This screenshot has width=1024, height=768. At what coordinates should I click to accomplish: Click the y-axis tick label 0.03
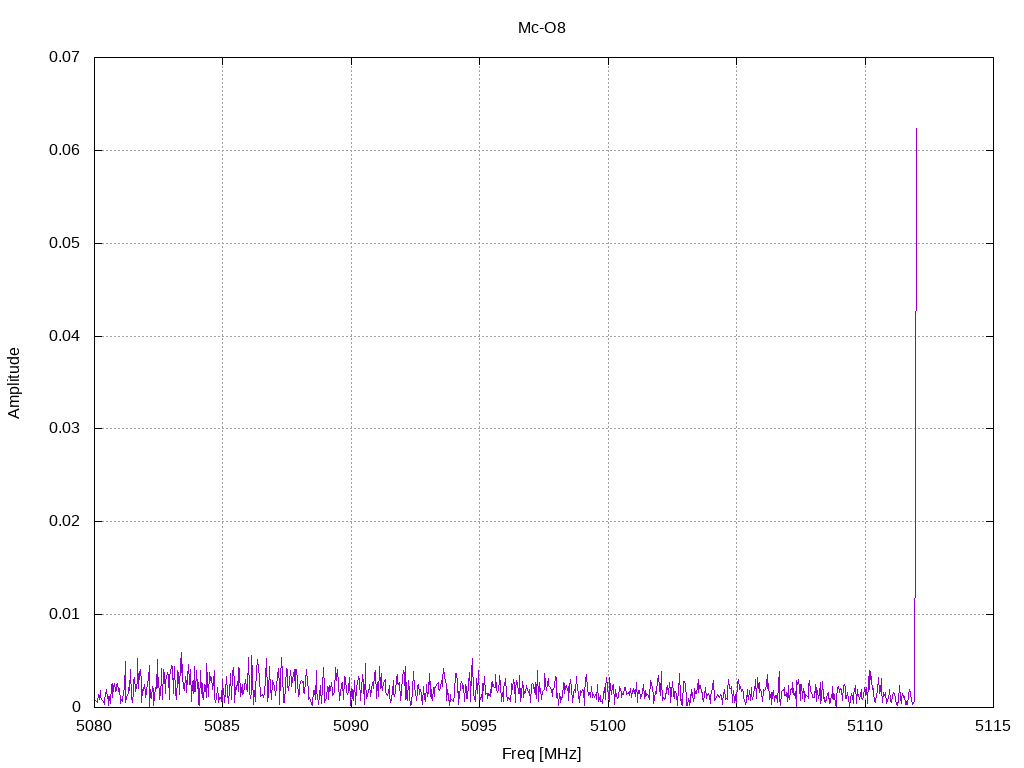pyautogui.click(x=65, y=428)
